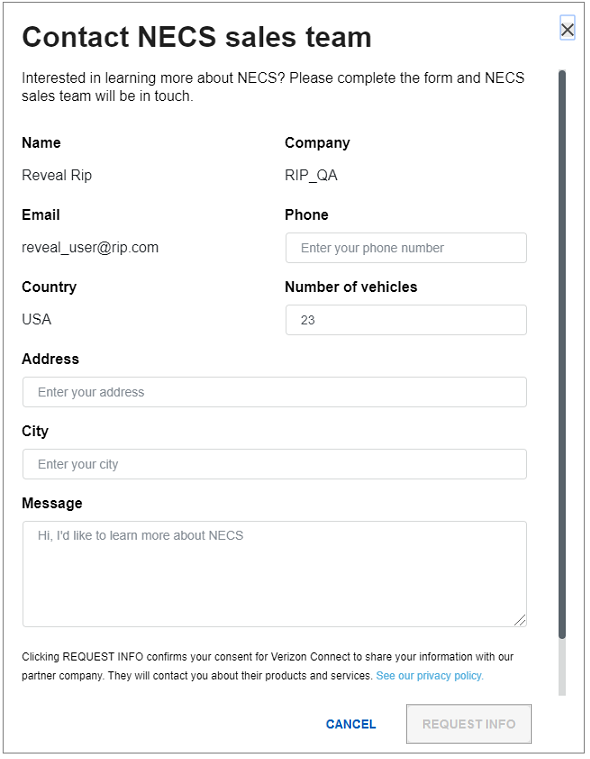Click the REQUEST INFO button
This screenshot has height=759, width=590.
tap(469, 724)
